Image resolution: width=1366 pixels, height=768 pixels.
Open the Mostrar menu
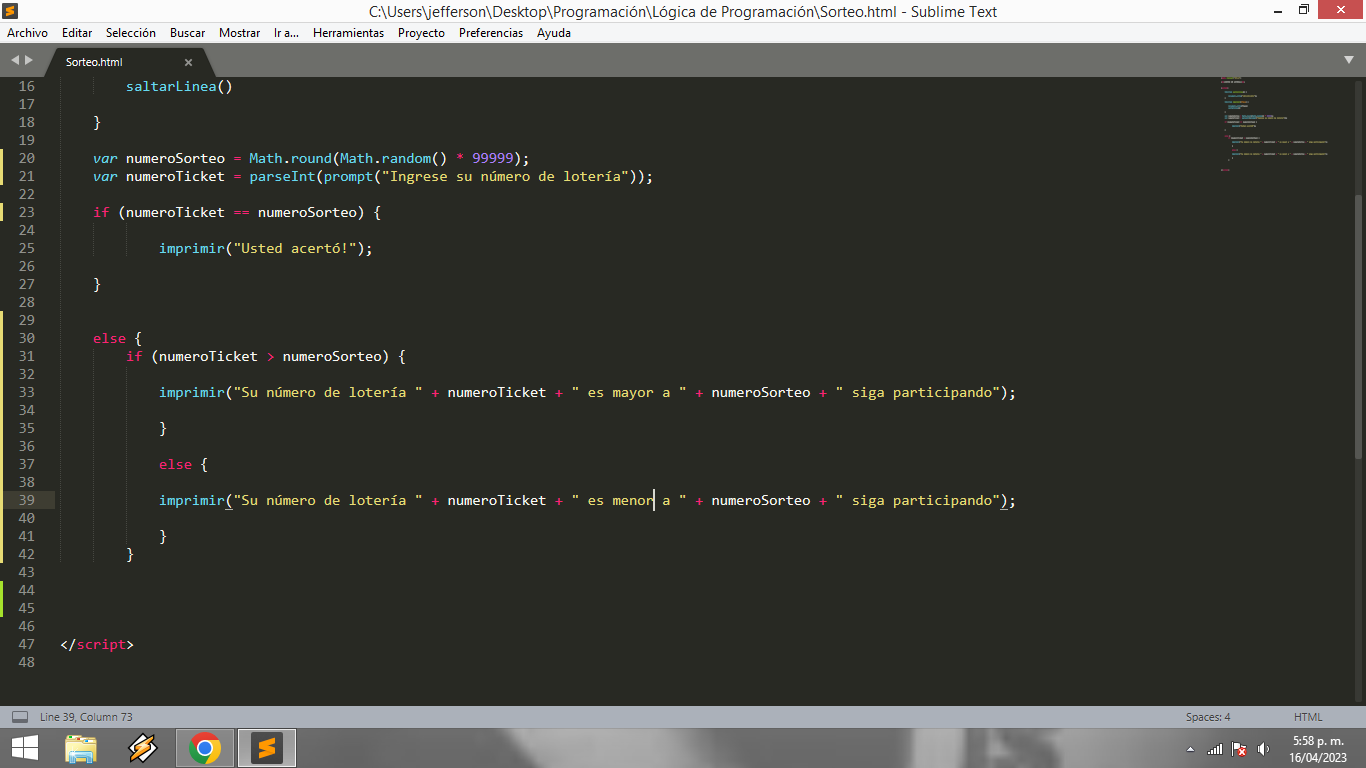[239, 33]
